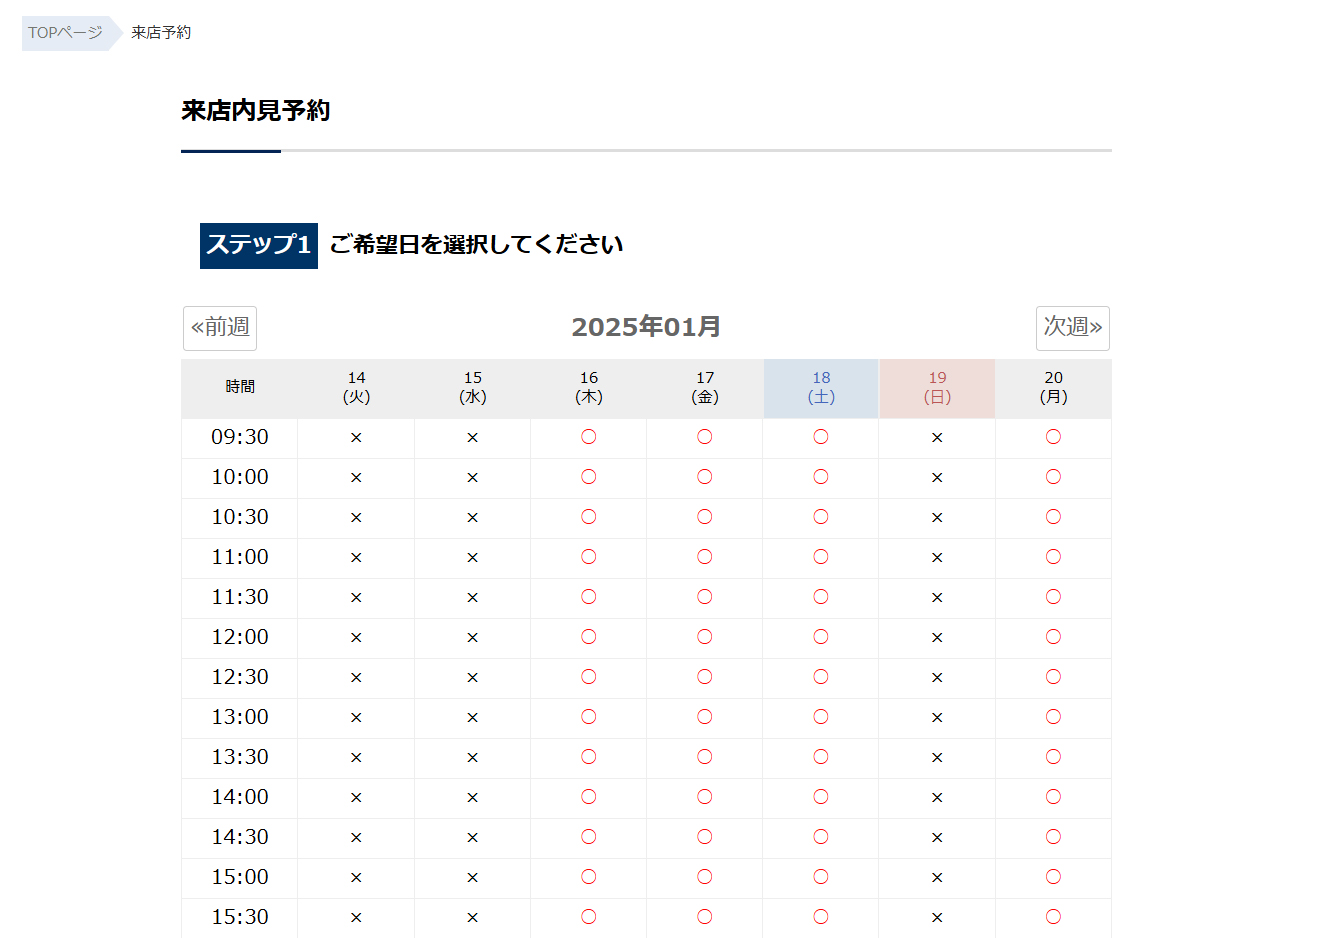
Task: Click the 来店予約 breadcrumb item
Action: point(161,33)
